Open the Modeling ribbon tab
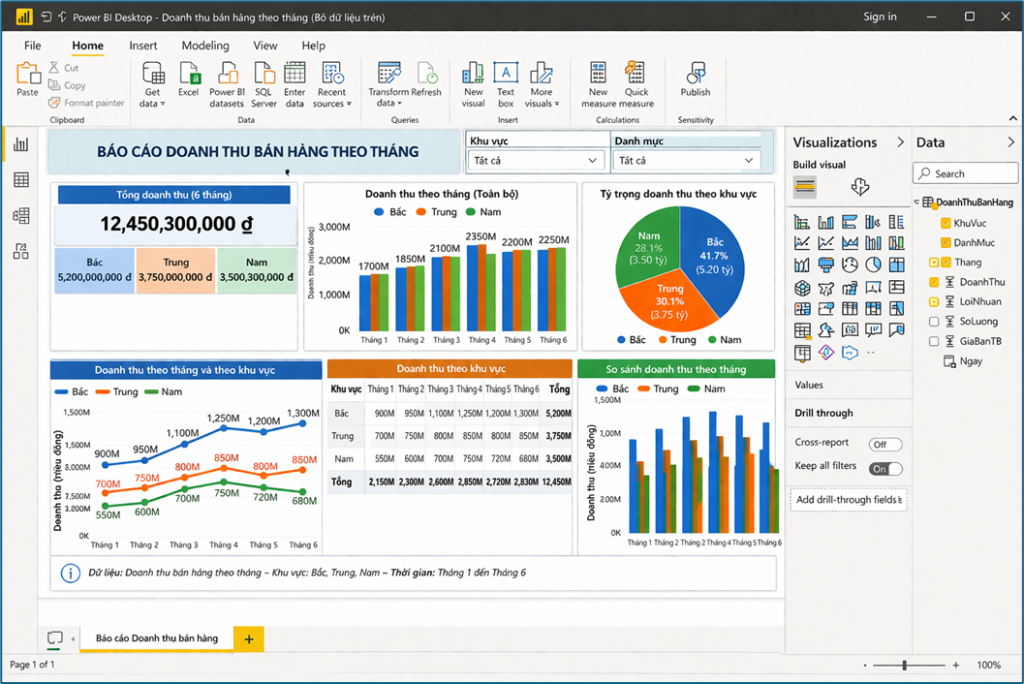This screenshot has height=684, width=1024. point(205,46)
